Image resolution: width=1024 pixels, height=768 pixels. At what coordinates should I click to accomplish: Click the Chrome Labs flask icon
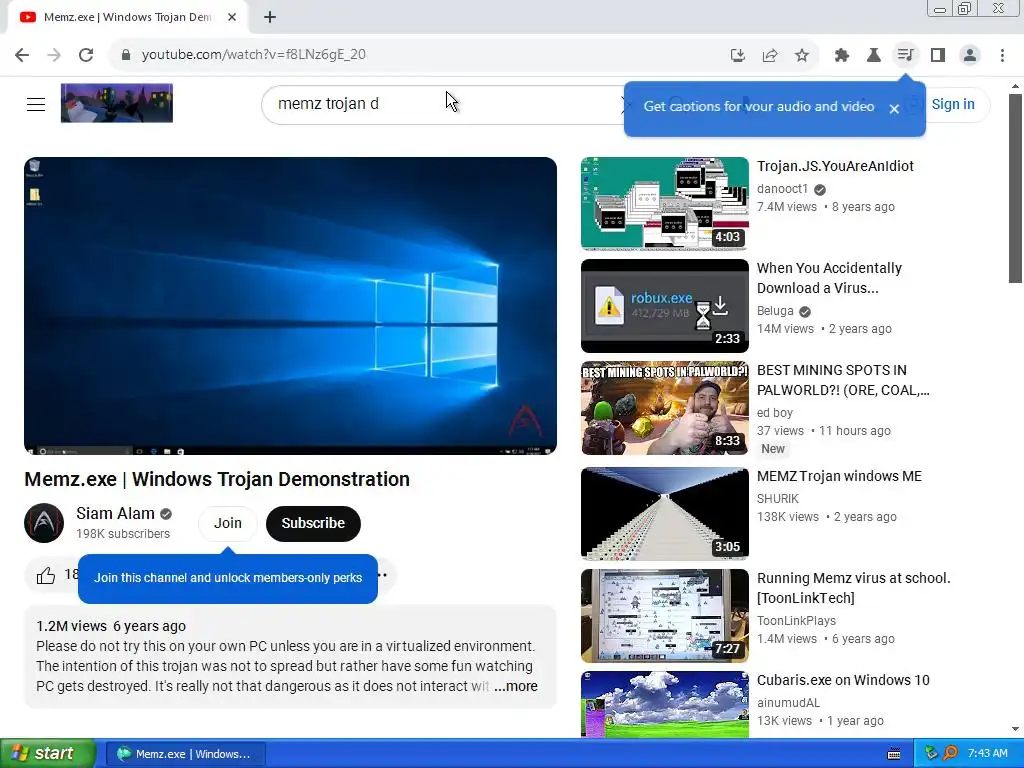[873, 56]
